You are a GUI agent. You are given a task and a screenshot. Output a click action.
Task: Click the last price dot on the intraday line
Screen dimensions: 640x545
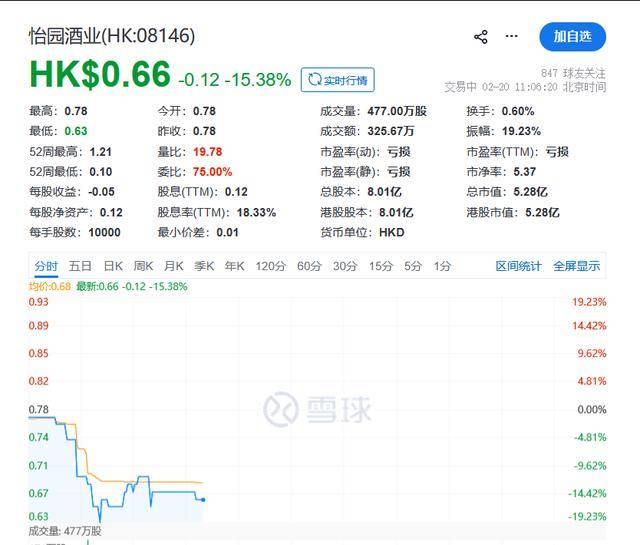[x=203, y=499]
